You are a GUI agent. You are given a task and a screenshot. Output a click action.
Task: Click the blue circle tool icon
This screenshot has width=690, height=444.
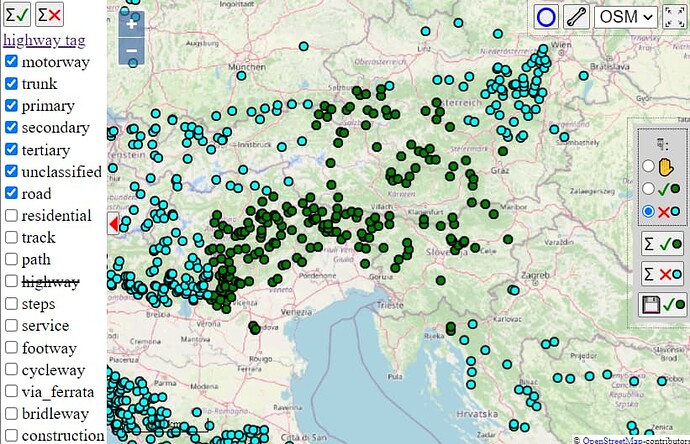tap(545, 16)
